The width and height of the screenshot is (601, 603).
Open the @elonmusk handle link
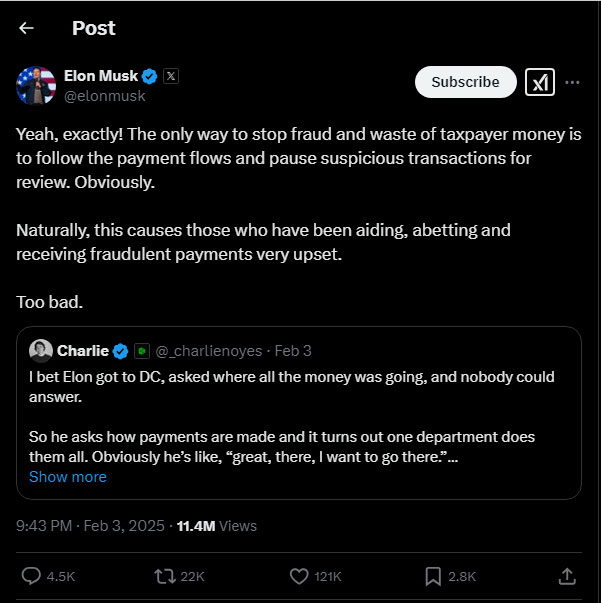tap(104, 96)
